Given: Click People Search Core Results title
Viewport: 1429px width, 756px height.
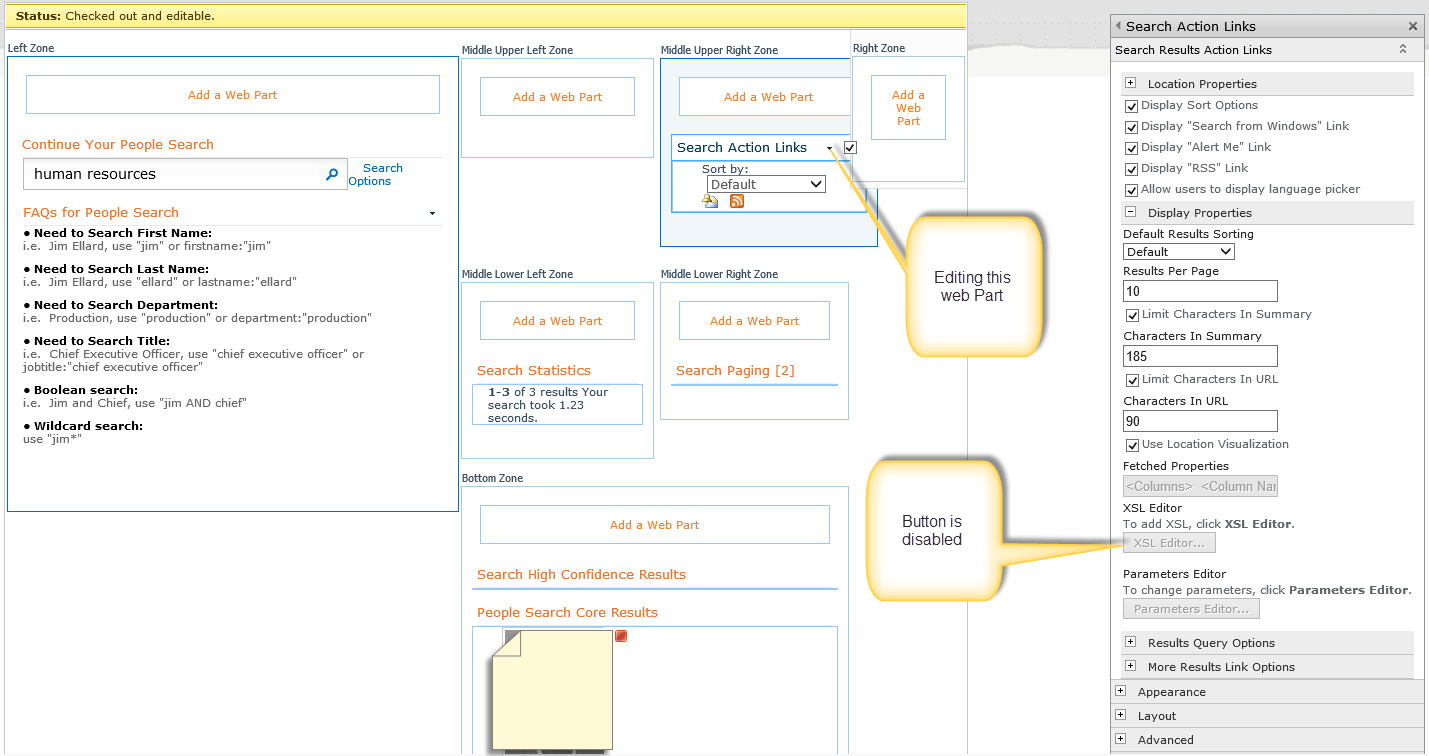Looking at the screenshot, I should 567,613.
